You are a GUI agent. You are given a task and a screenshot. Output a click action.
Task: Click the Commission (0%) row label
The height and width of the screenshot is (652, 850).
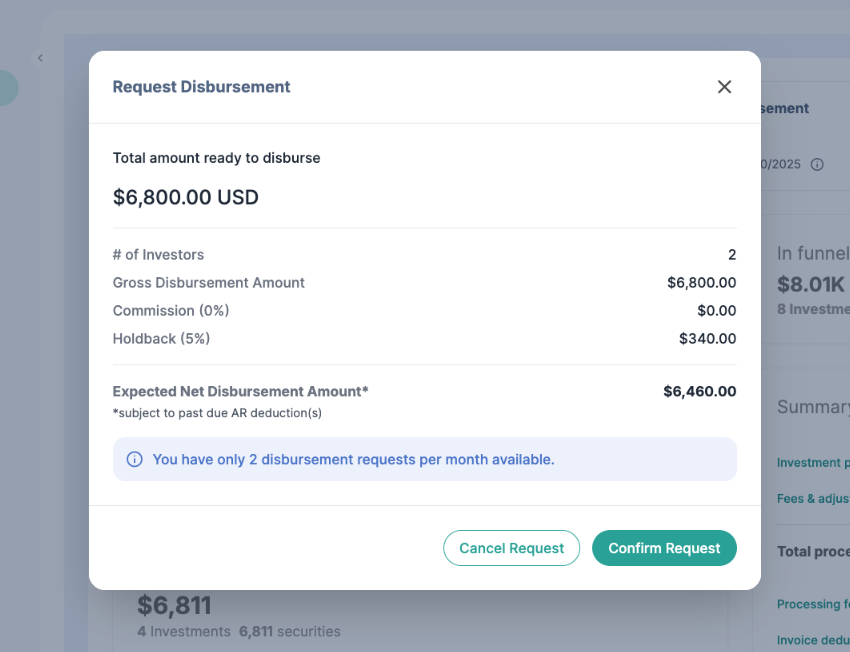coord(171,311)
